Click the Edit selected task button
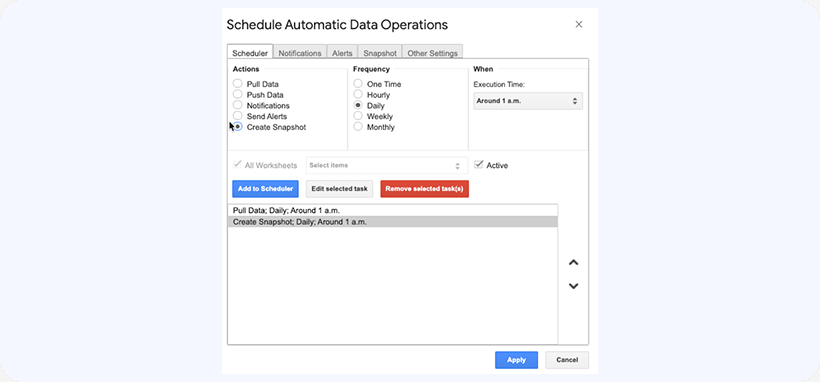Screen dimensions: 820x382 pyautogui.click(x=339, y=189)
